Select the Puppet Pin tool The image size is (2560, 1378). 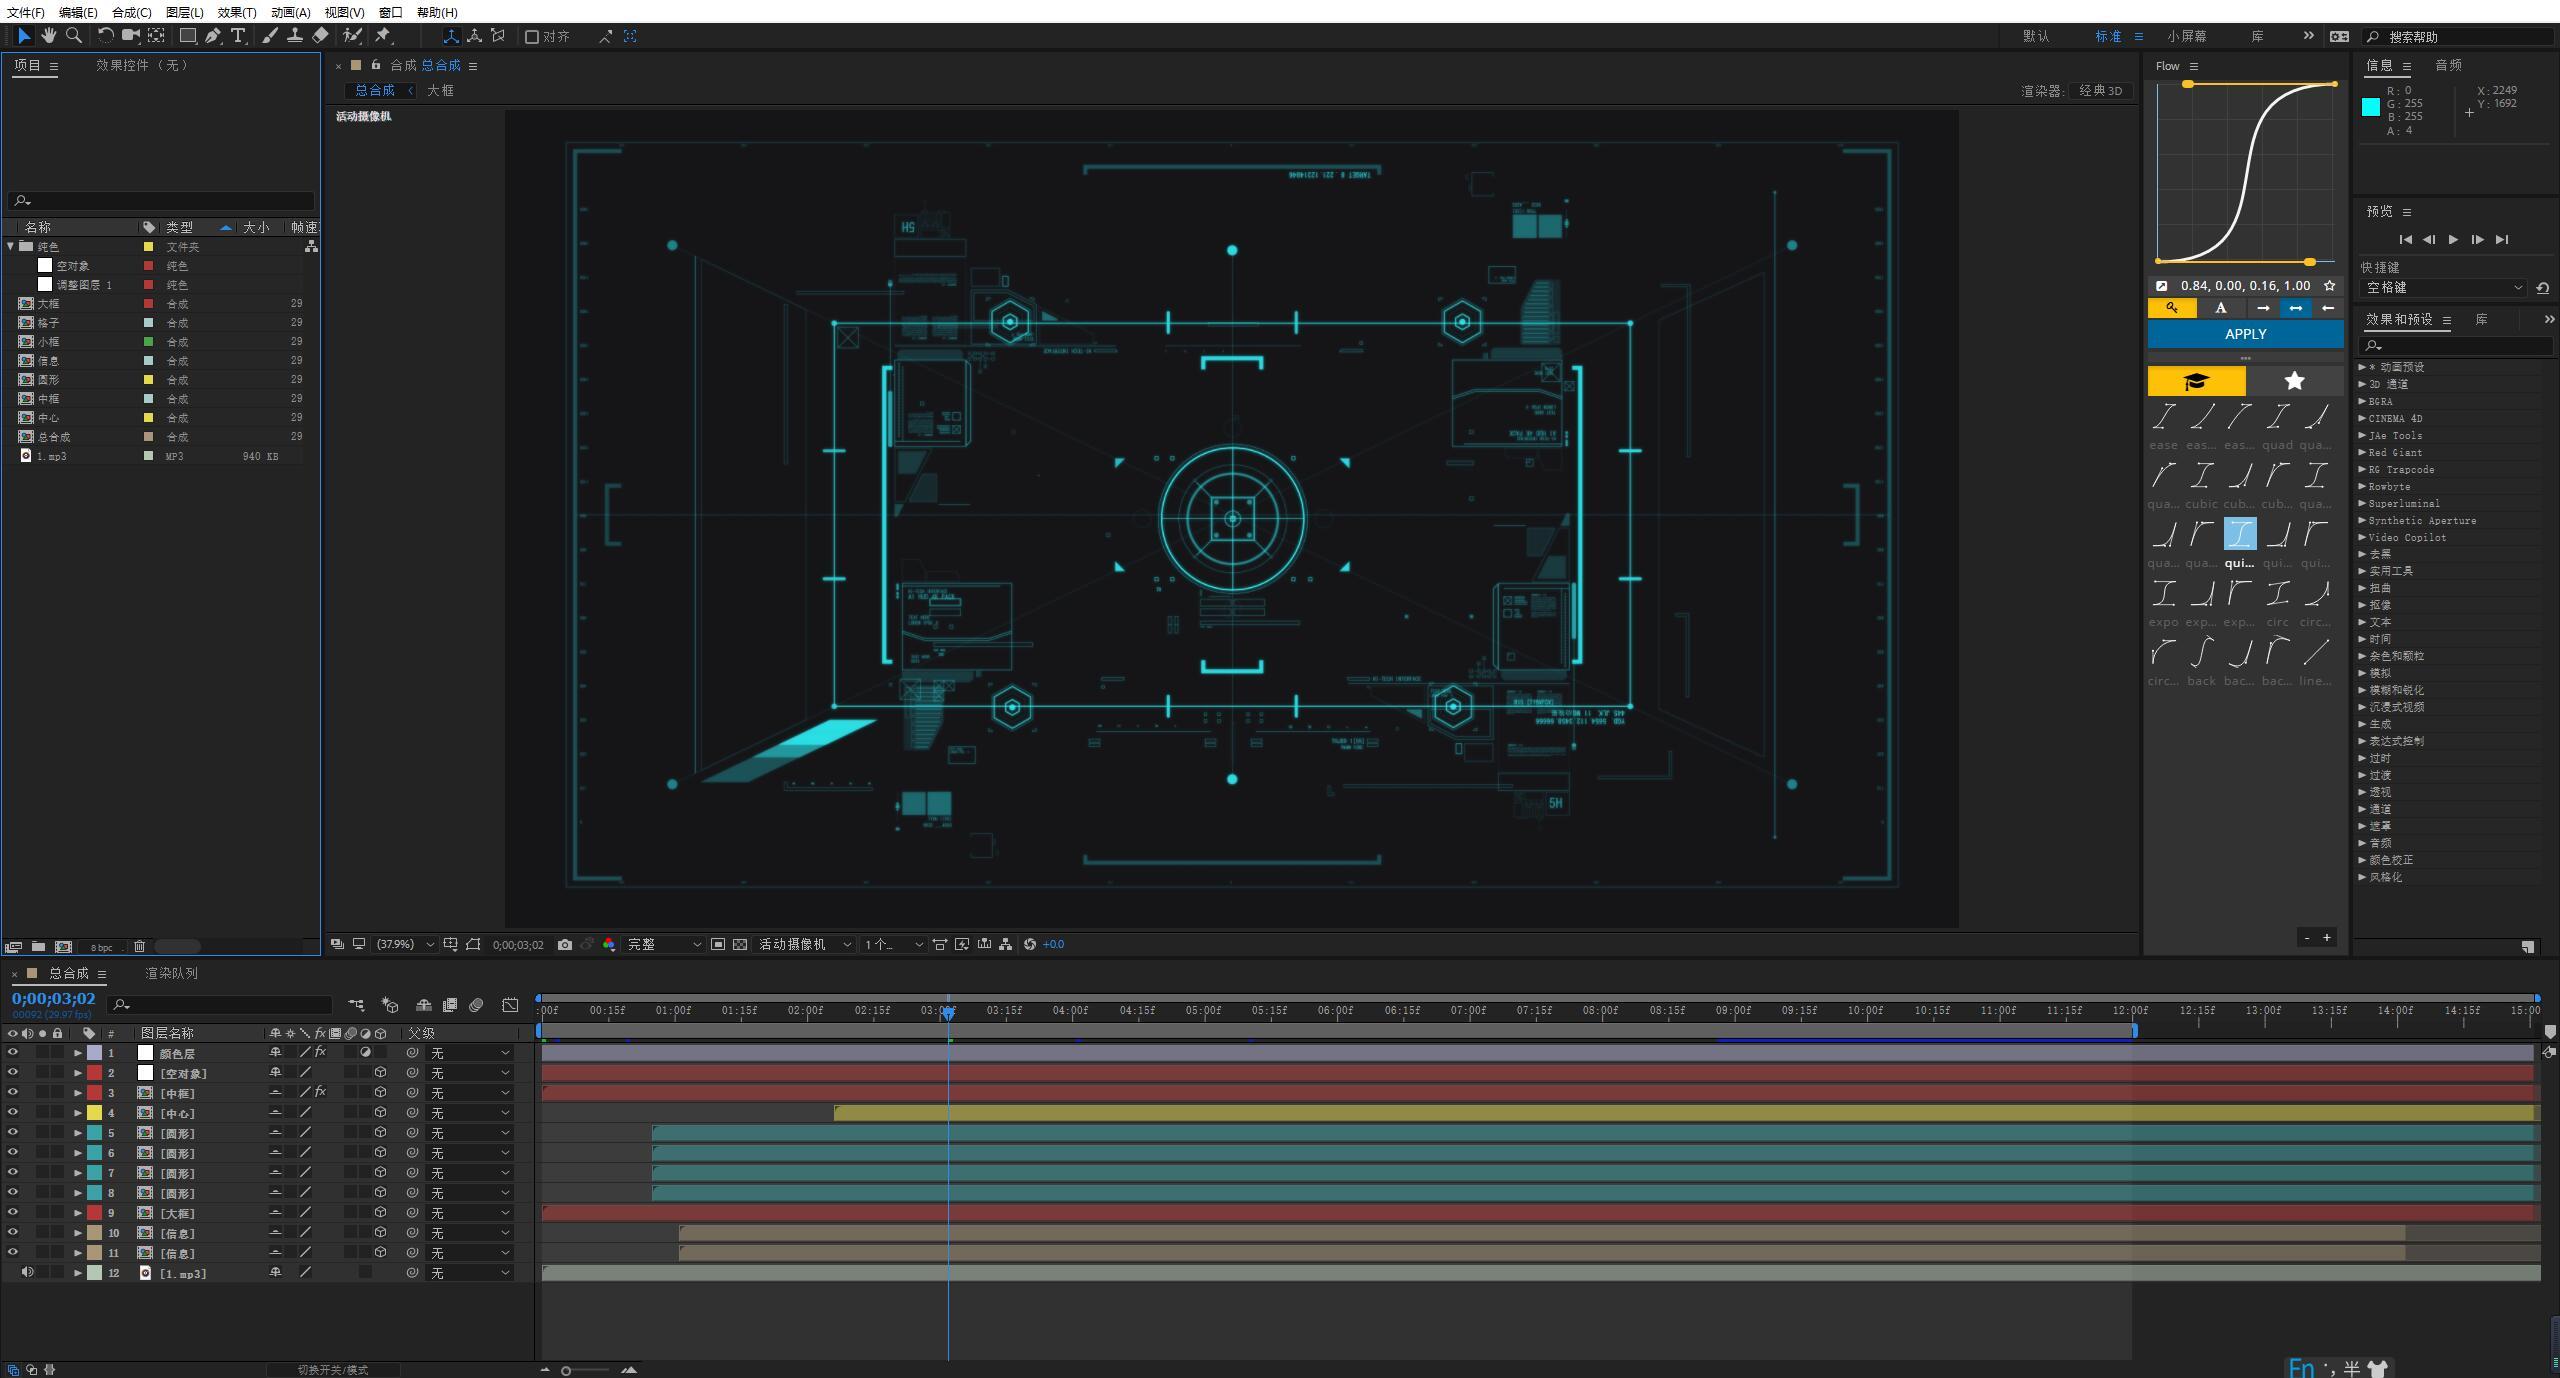click(x=383, y=36)
